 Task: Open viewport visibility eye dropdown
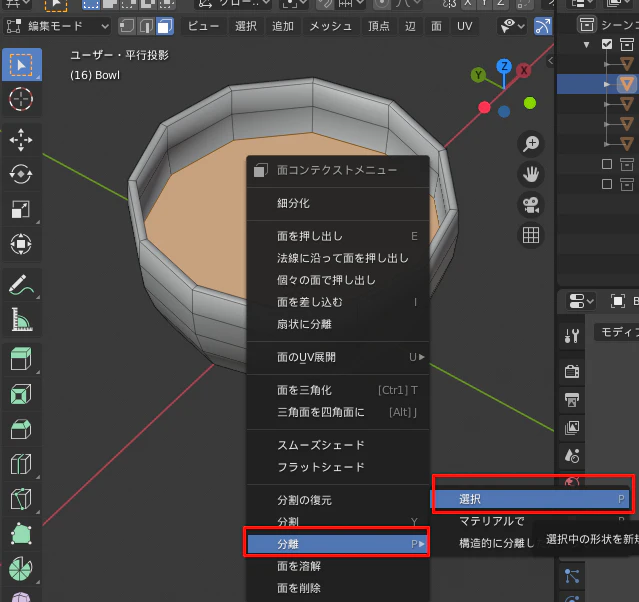(x=512, y=26)
